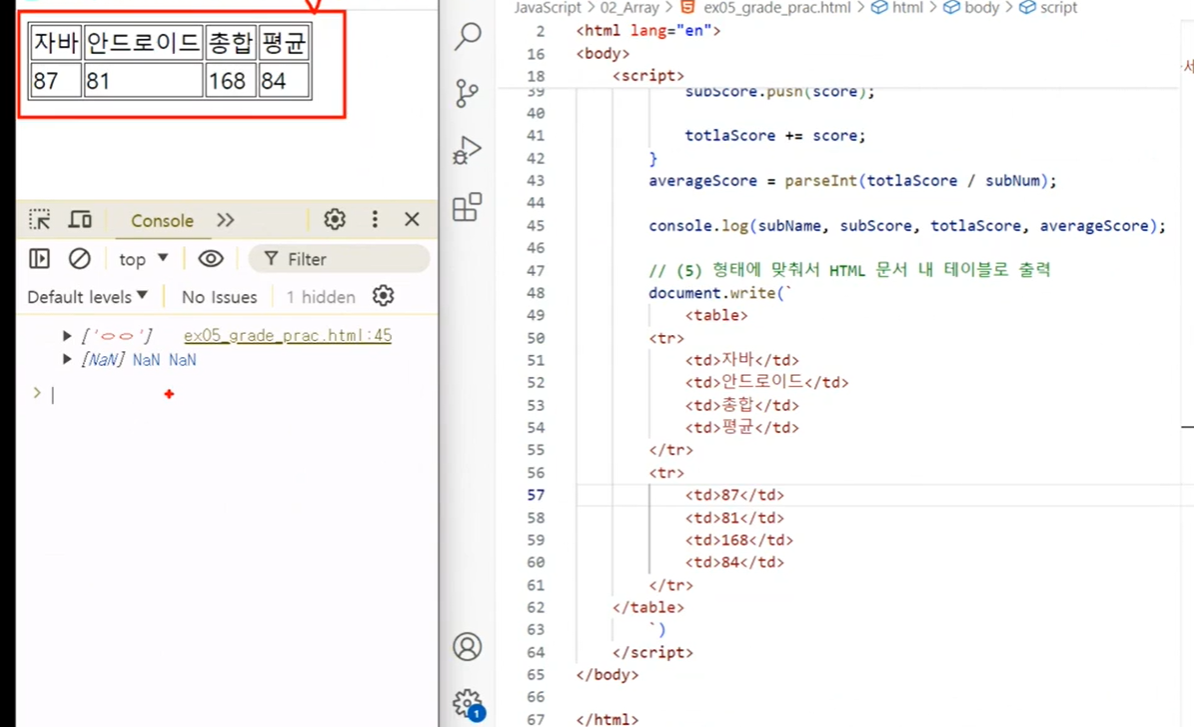Image resolution: width=1194 pixels, height=727 pixels.
Task: Clear the console output
Action: [x=79, y=259]
